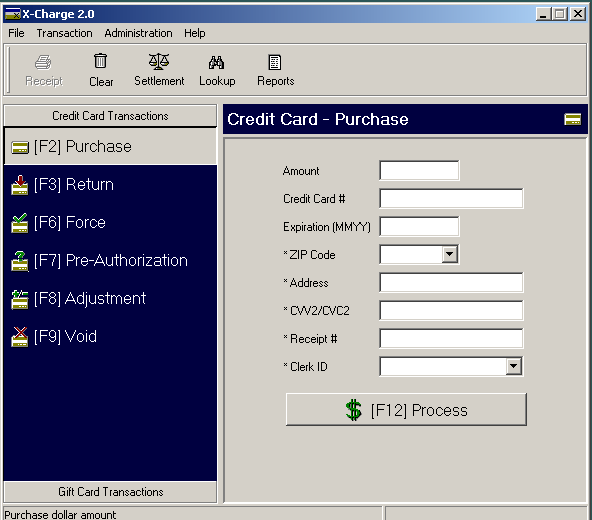This screenshot has width=592, height=520.
Task: Click into the Credit Card # field
Action: coord(451,199)
